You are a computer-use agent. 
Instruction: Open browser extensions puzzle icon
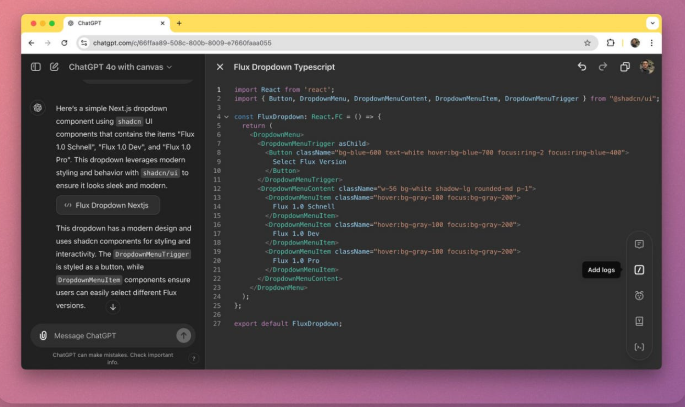click(x=610, y=43)
